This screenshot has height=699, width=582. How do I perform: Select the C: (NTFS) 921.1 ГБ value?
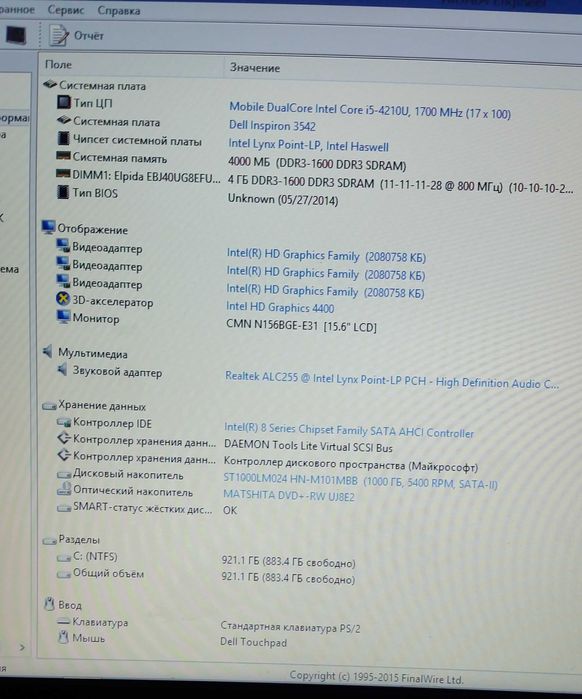click(288, 562)
